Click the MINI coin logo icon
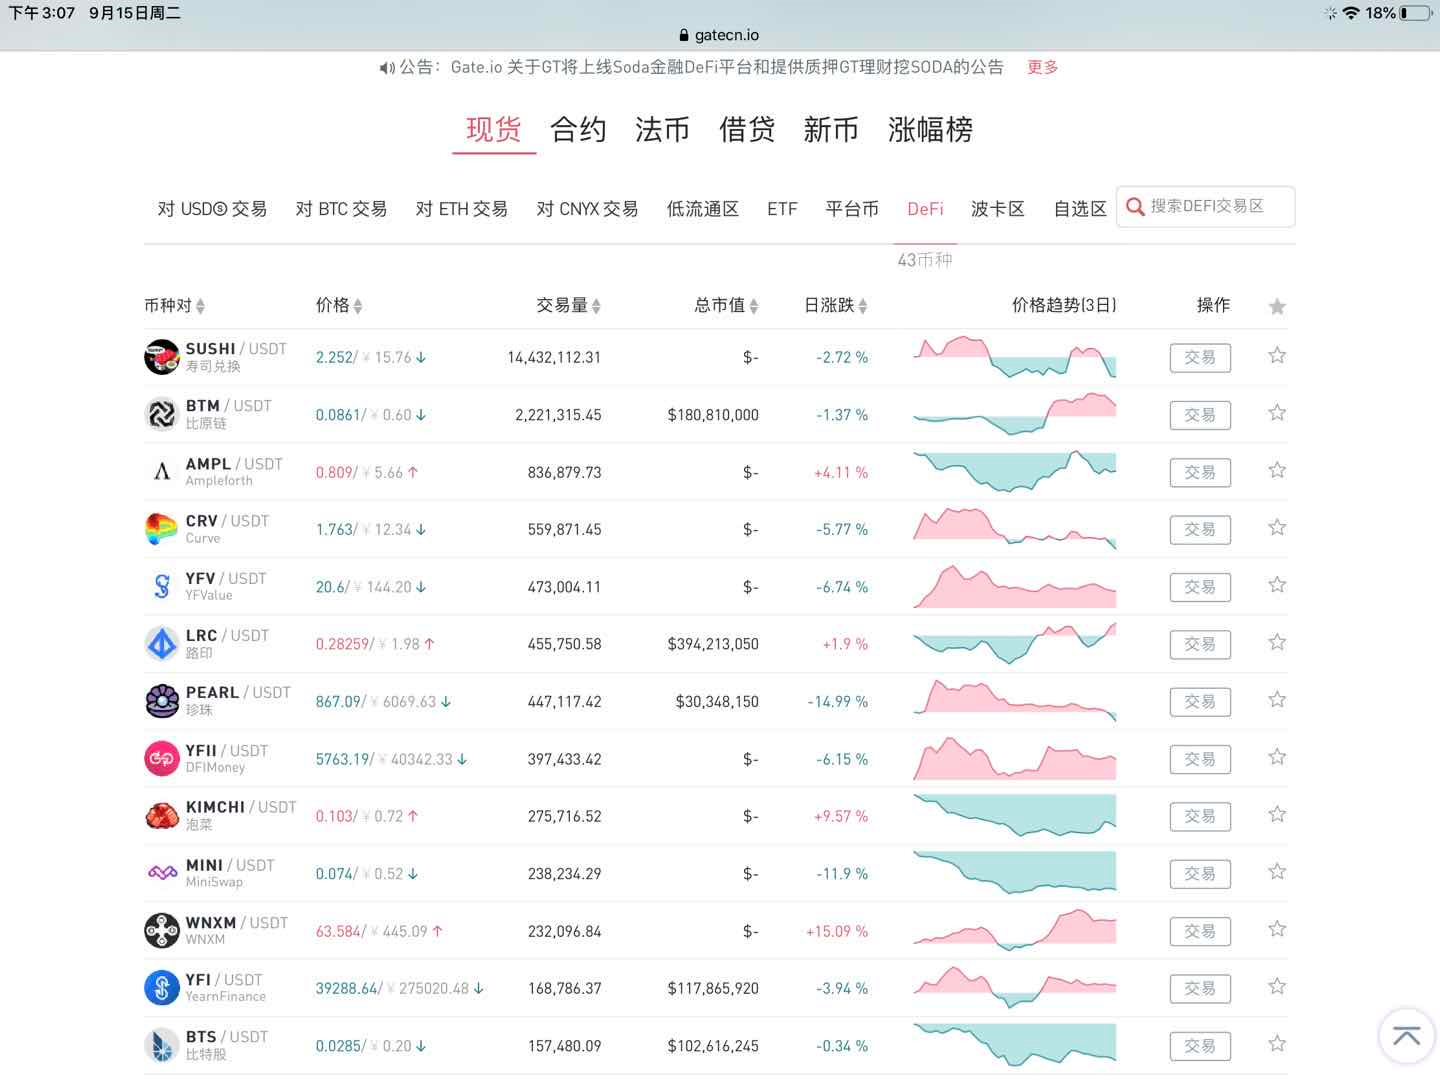The height and width of the screenshot is (1080, 1440). pos(161,873)
